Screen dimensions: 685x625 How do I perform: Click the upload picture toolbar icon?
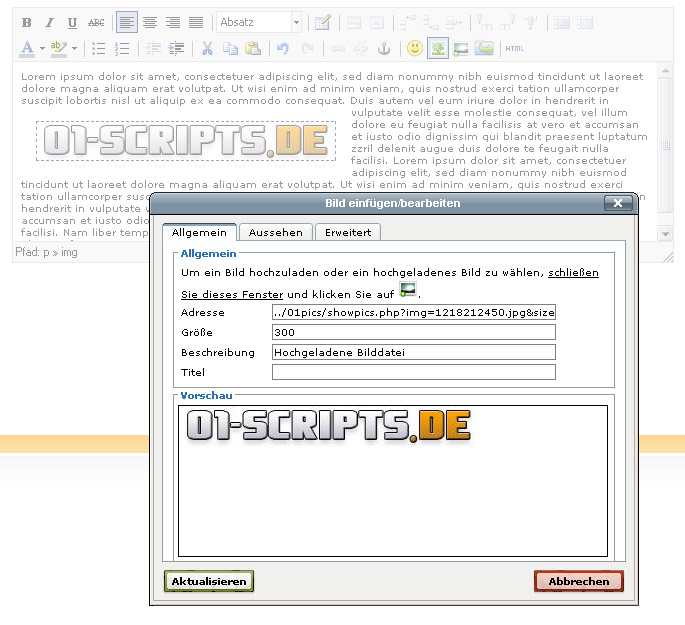pos(461,48)
